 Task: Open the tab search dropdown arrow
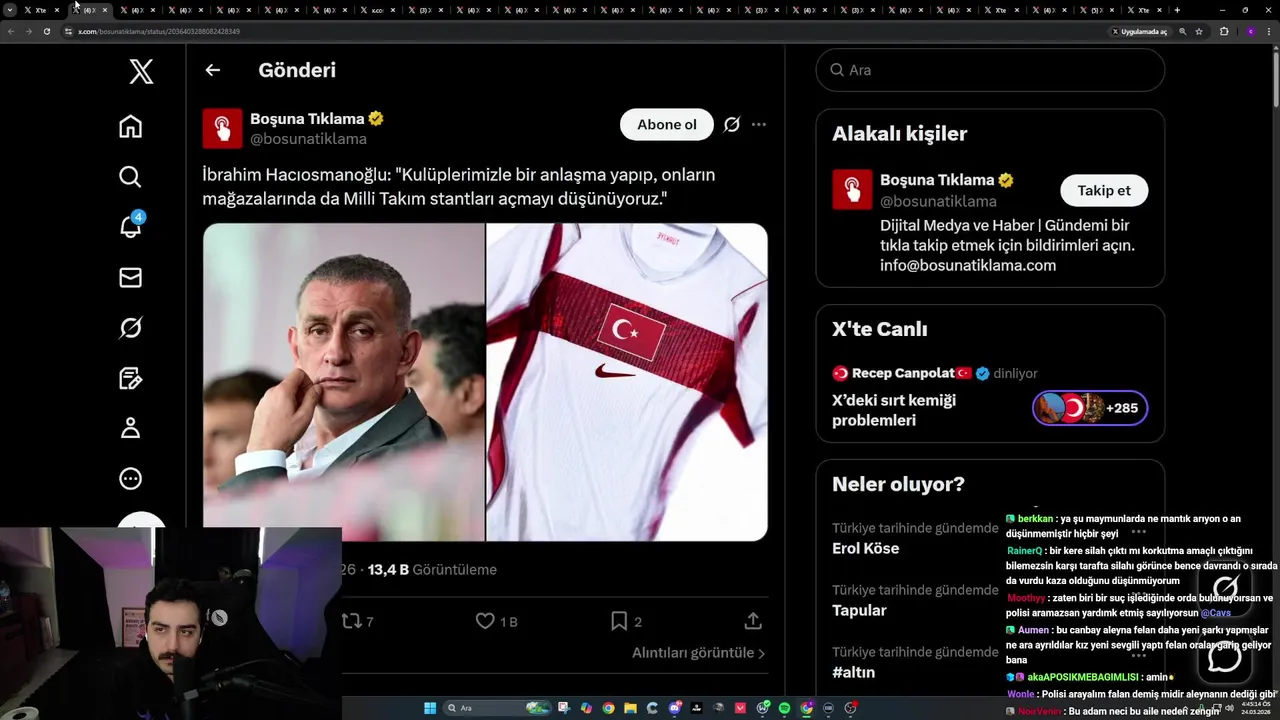9,10
